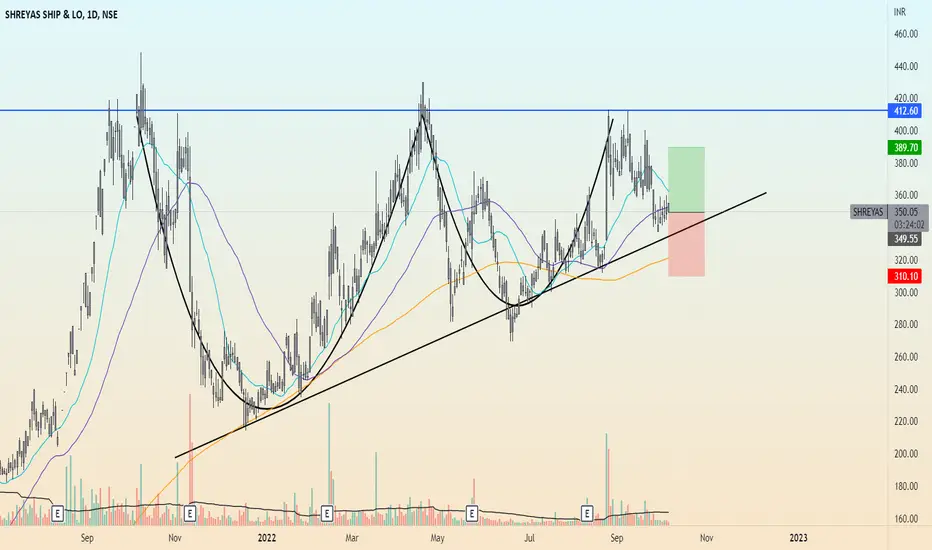Click the 380.00 price axis label
This screenshot has width=932, height=550.
[x=906, y=164]
